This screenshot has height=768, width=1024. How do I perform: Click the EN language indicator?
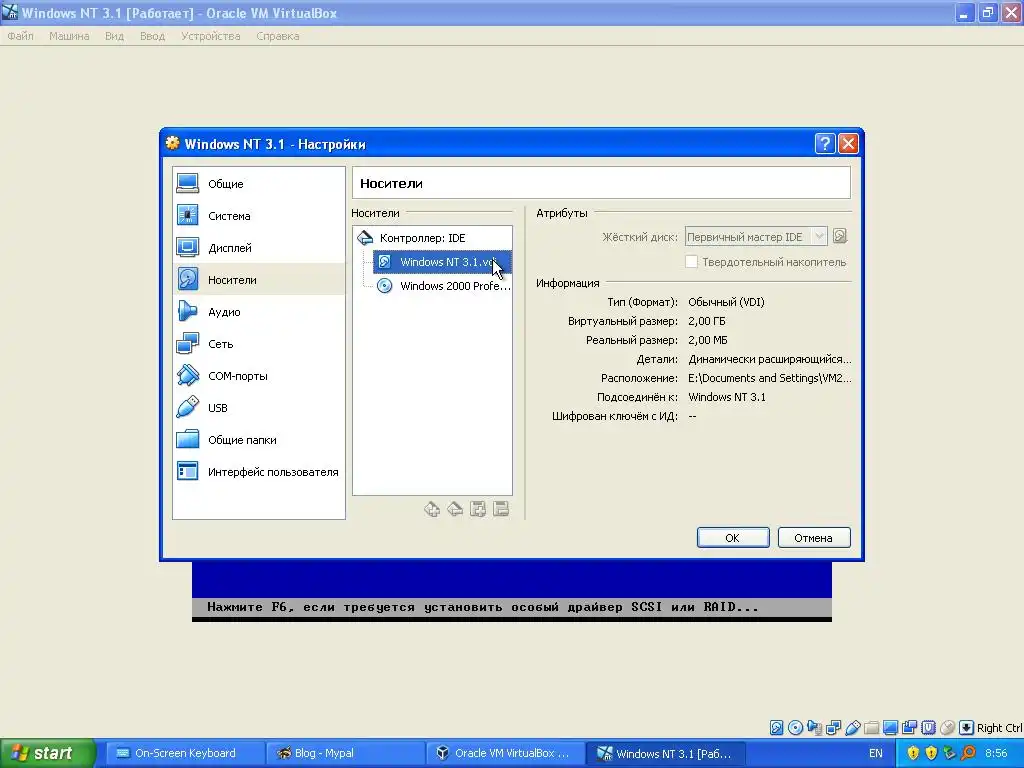pyautogui.click(x=876, y=753)
